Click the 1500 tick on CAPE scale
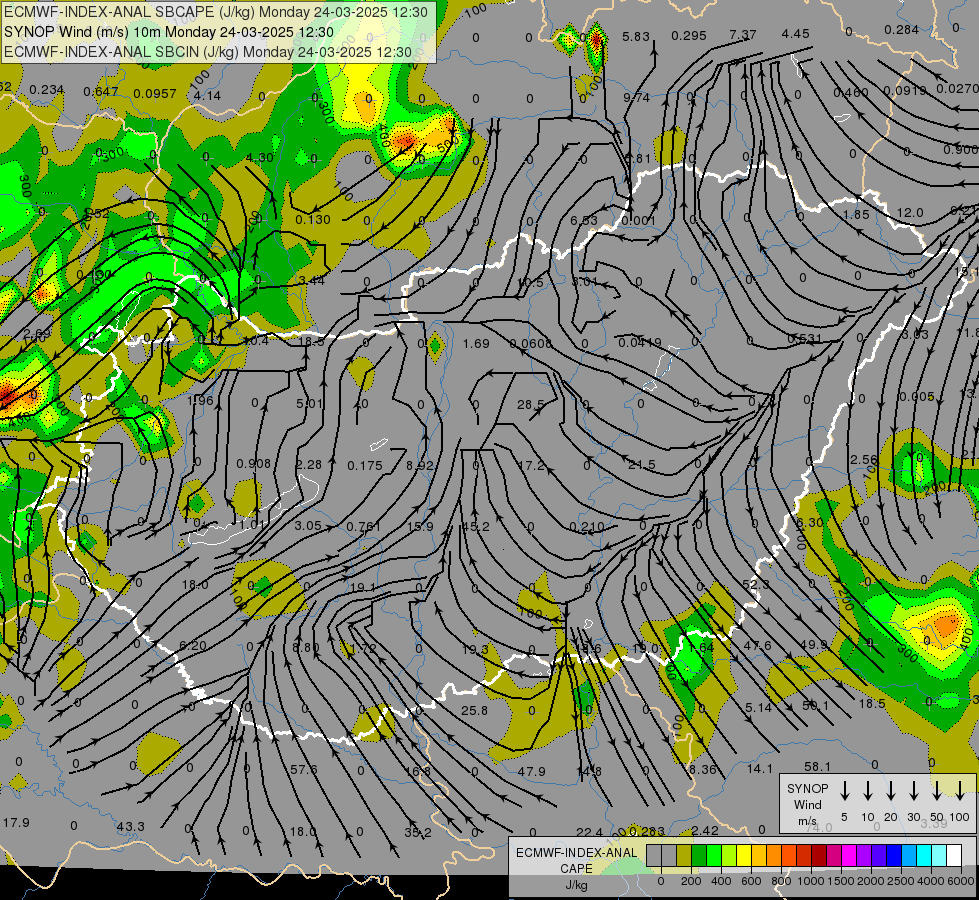 pyautogui.click(x=841, y=881)
